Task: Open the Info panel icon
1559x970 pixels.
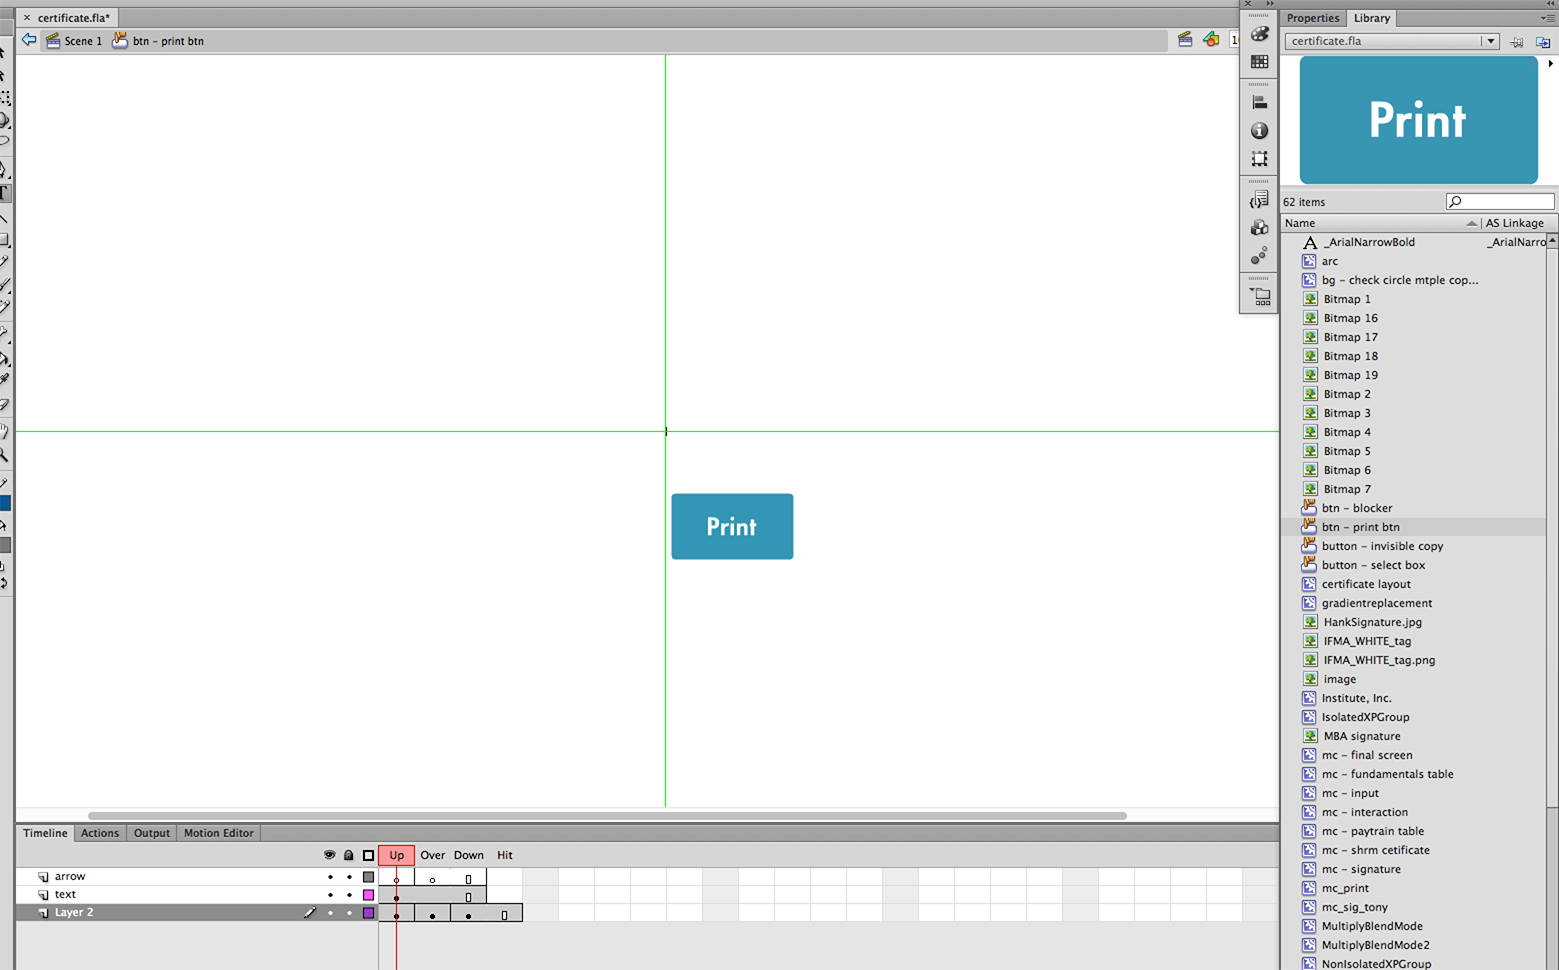Action: click(x=1259, y=131)
